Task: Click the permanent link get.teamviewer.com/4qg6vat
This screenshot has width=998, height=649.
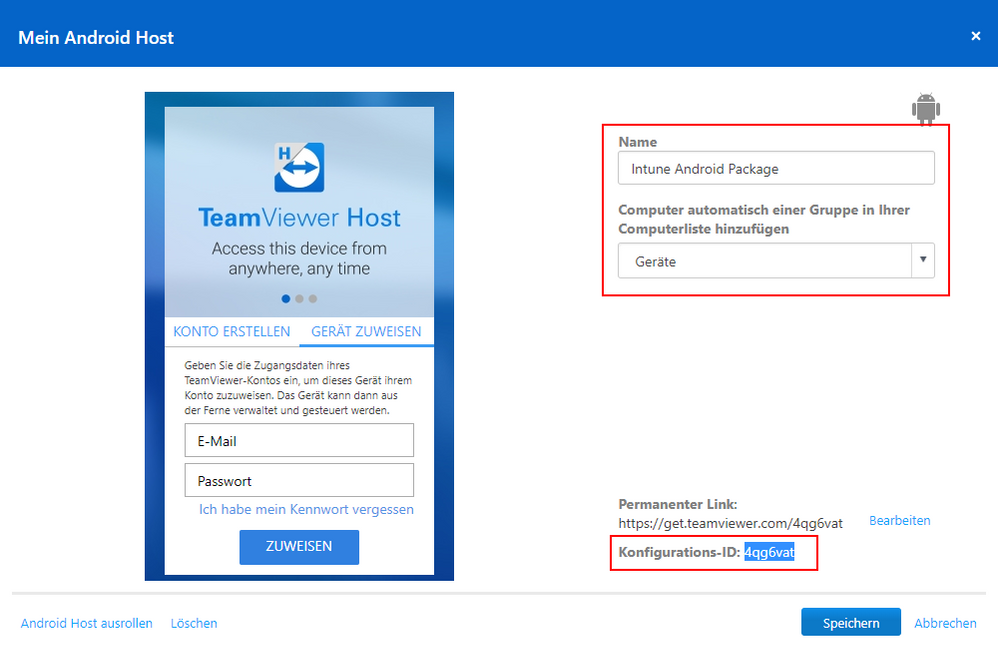Action: pos(730,524)
